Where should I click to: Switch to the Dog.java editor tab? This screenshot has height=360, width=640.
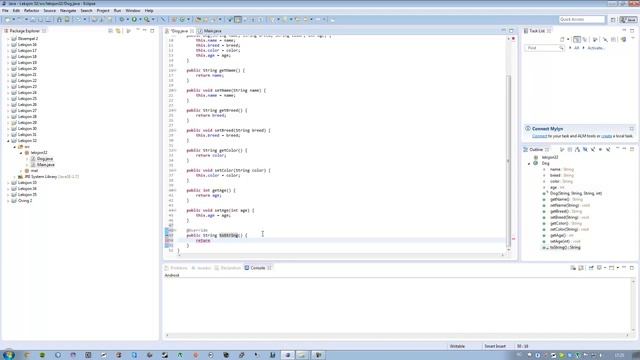click(x=179, y=31)
